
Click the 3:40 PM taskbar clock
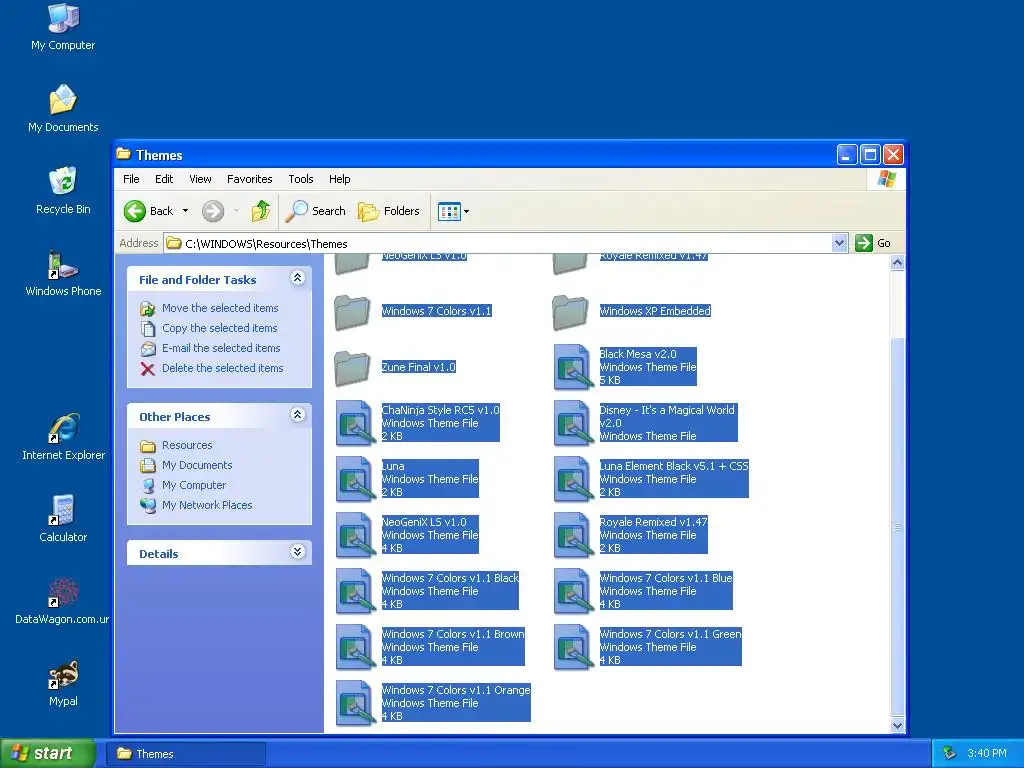[x=987, y=754]
